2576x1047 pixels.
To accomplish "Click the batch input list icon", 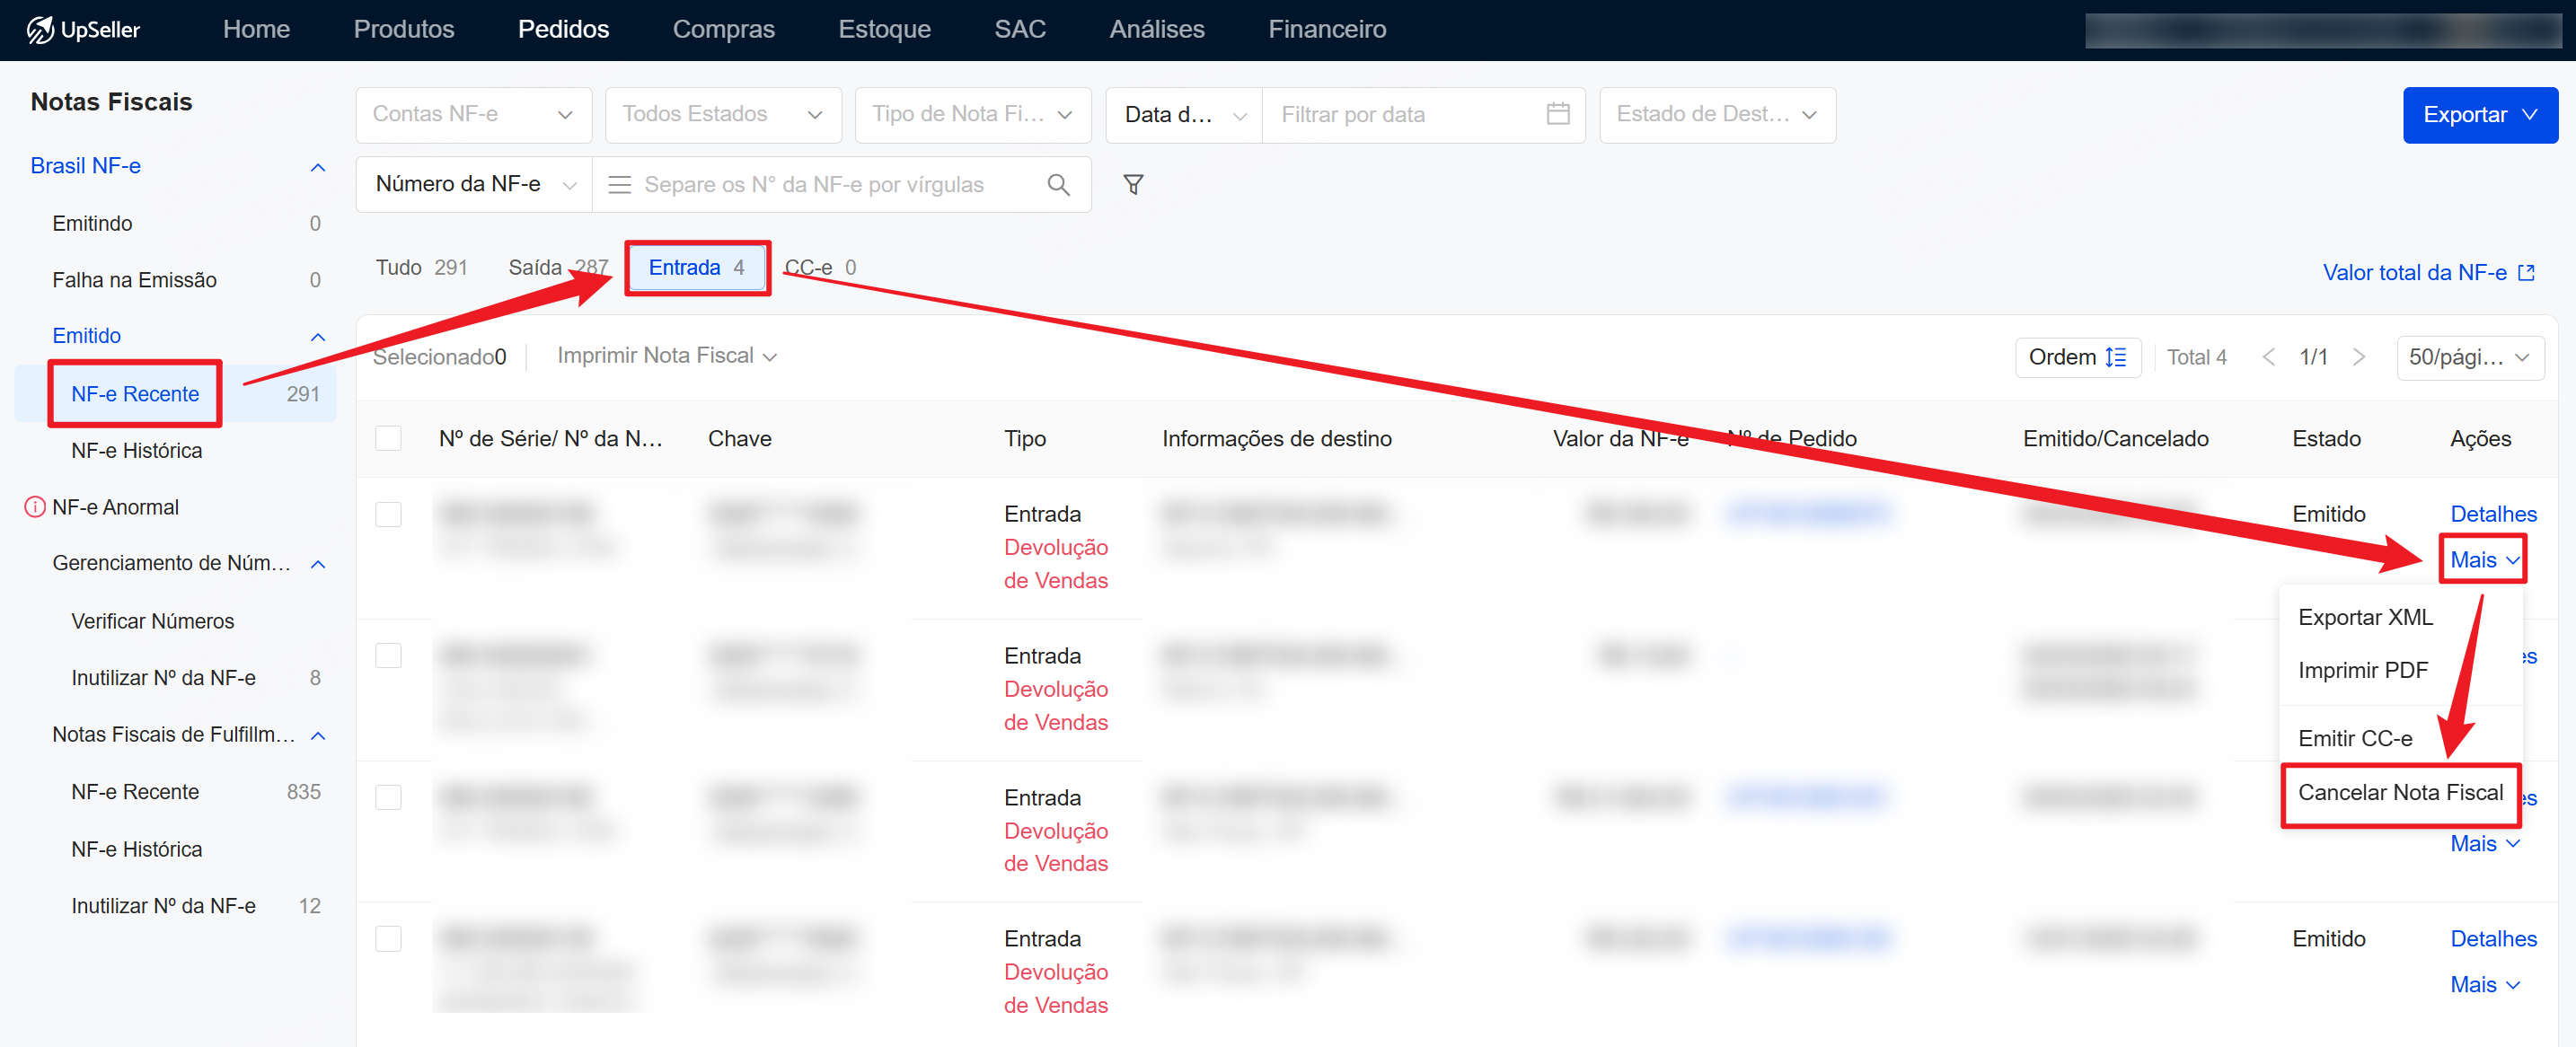I will click(x=620, y=185).
